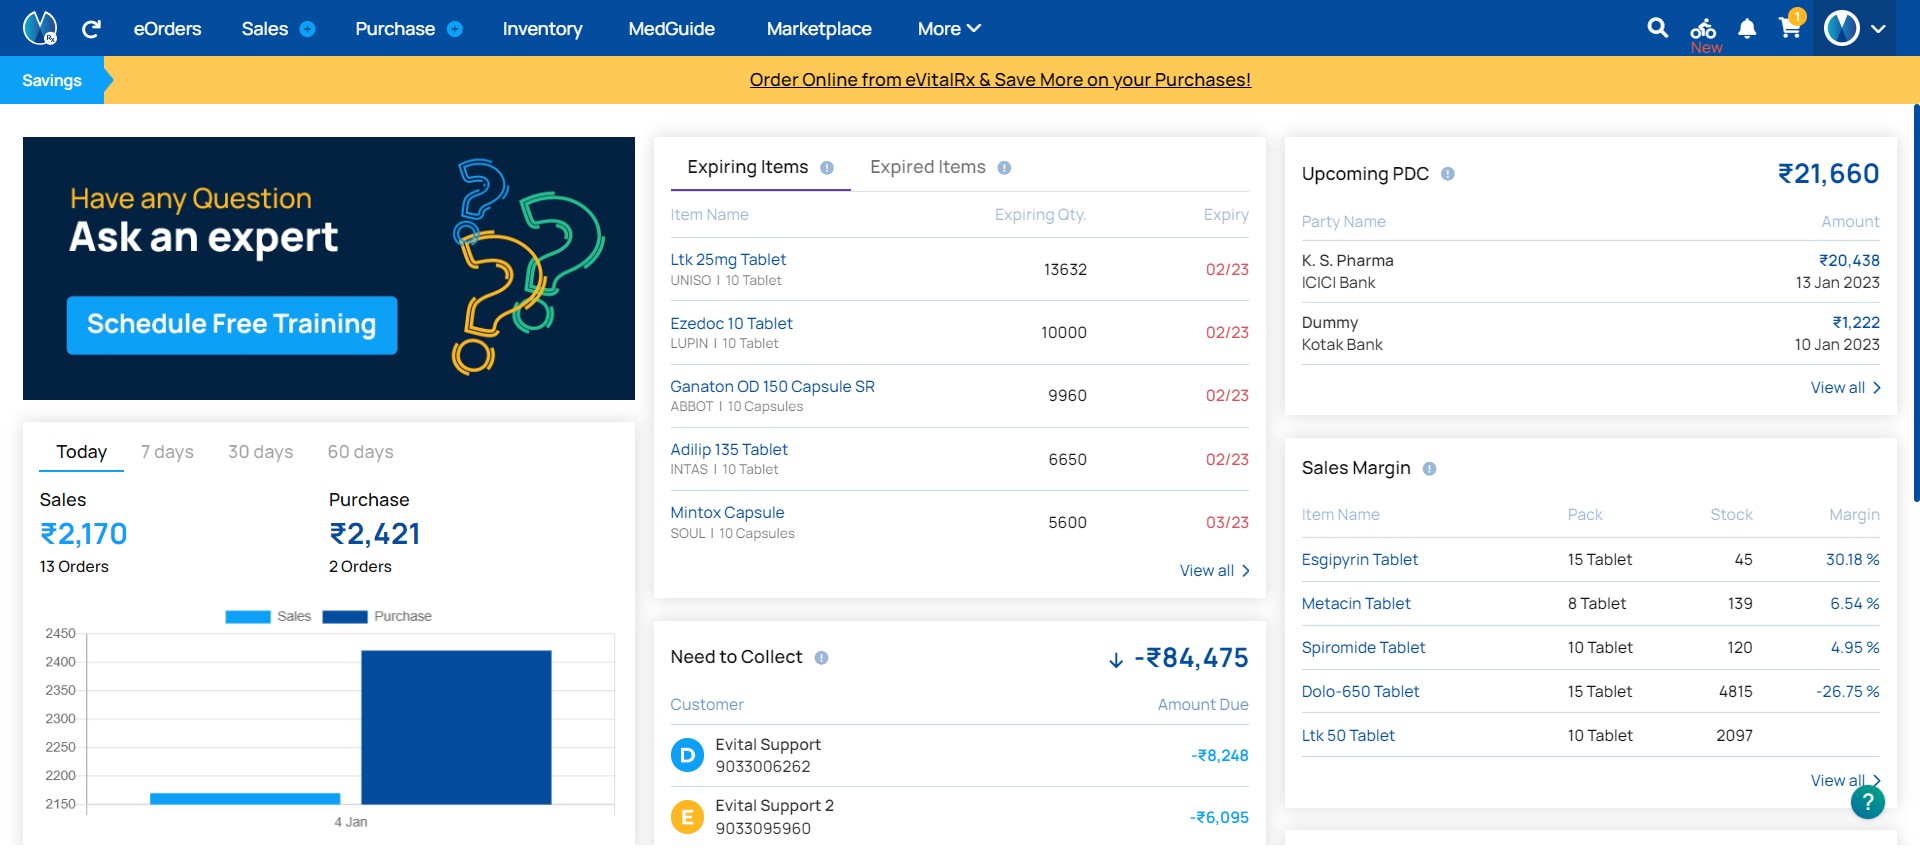
Task: Switch to Expiring Items tab
Action: (748, 167)
